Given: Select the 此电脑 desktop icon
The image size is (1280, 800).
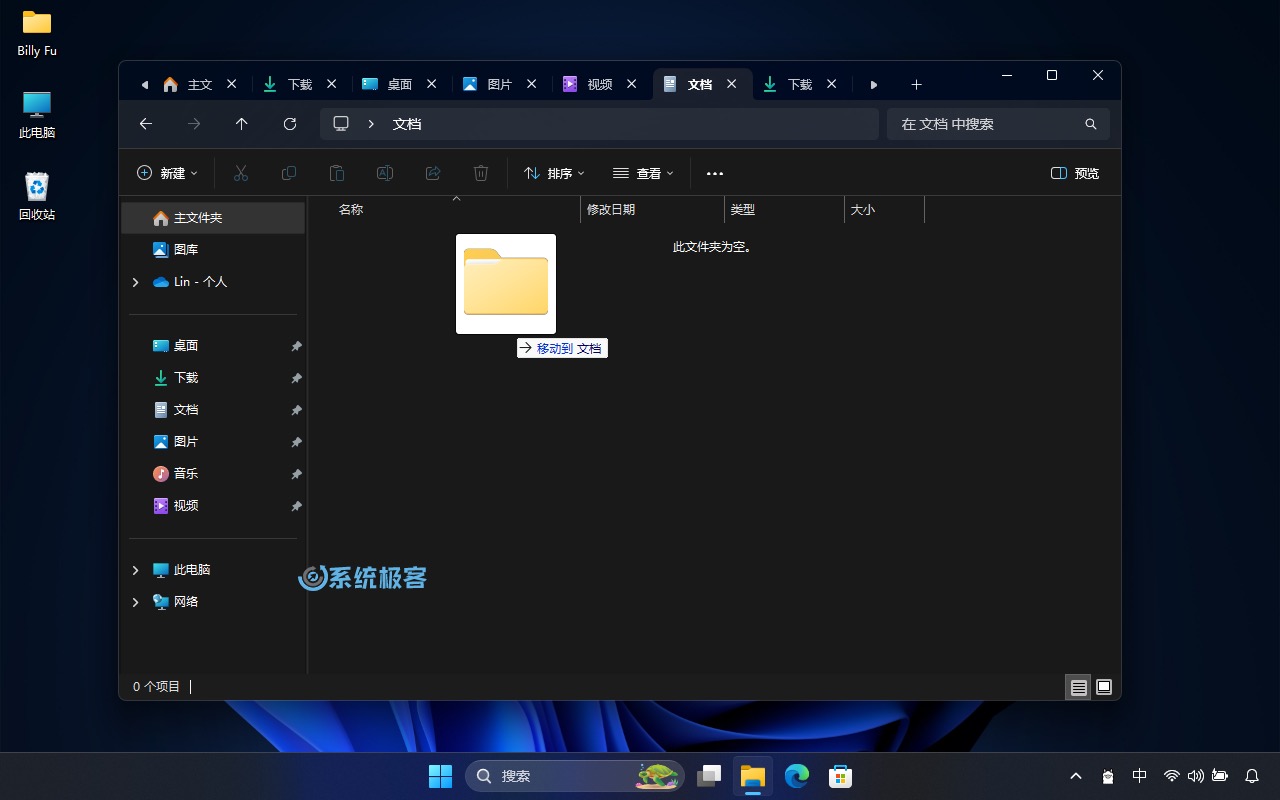Looking at the screenshot, I should [37, 114].
